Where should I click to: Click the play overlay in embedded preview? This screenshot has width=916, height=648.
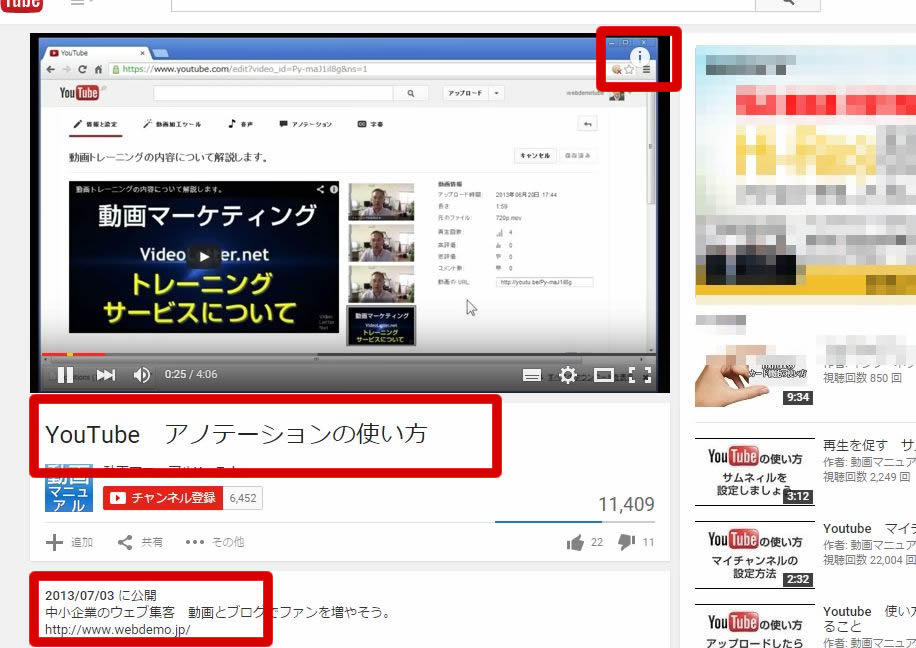click(x=203, y=256)
